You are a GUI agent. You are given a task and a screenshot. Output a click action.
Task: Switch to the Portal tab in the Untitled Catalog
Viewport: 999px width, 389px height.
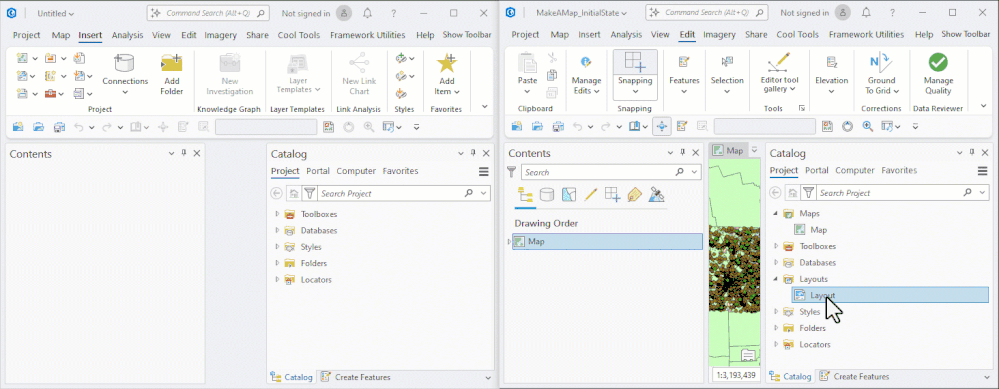318,171
